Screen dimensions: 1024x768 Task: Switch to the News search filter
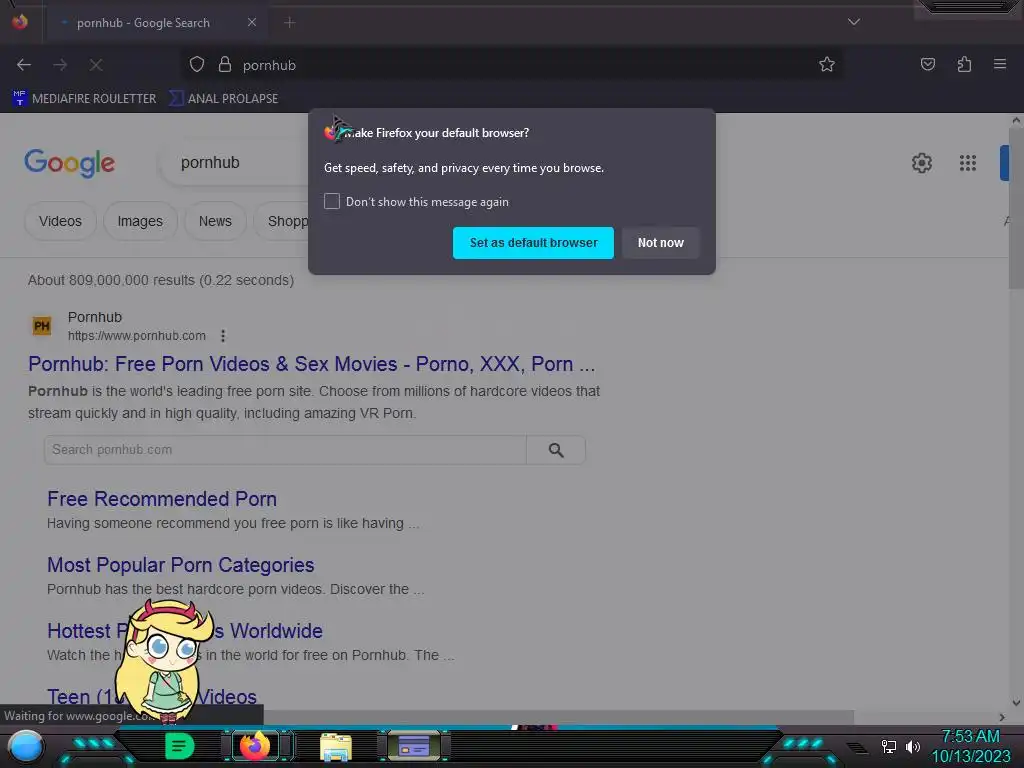tap(215, 221)
